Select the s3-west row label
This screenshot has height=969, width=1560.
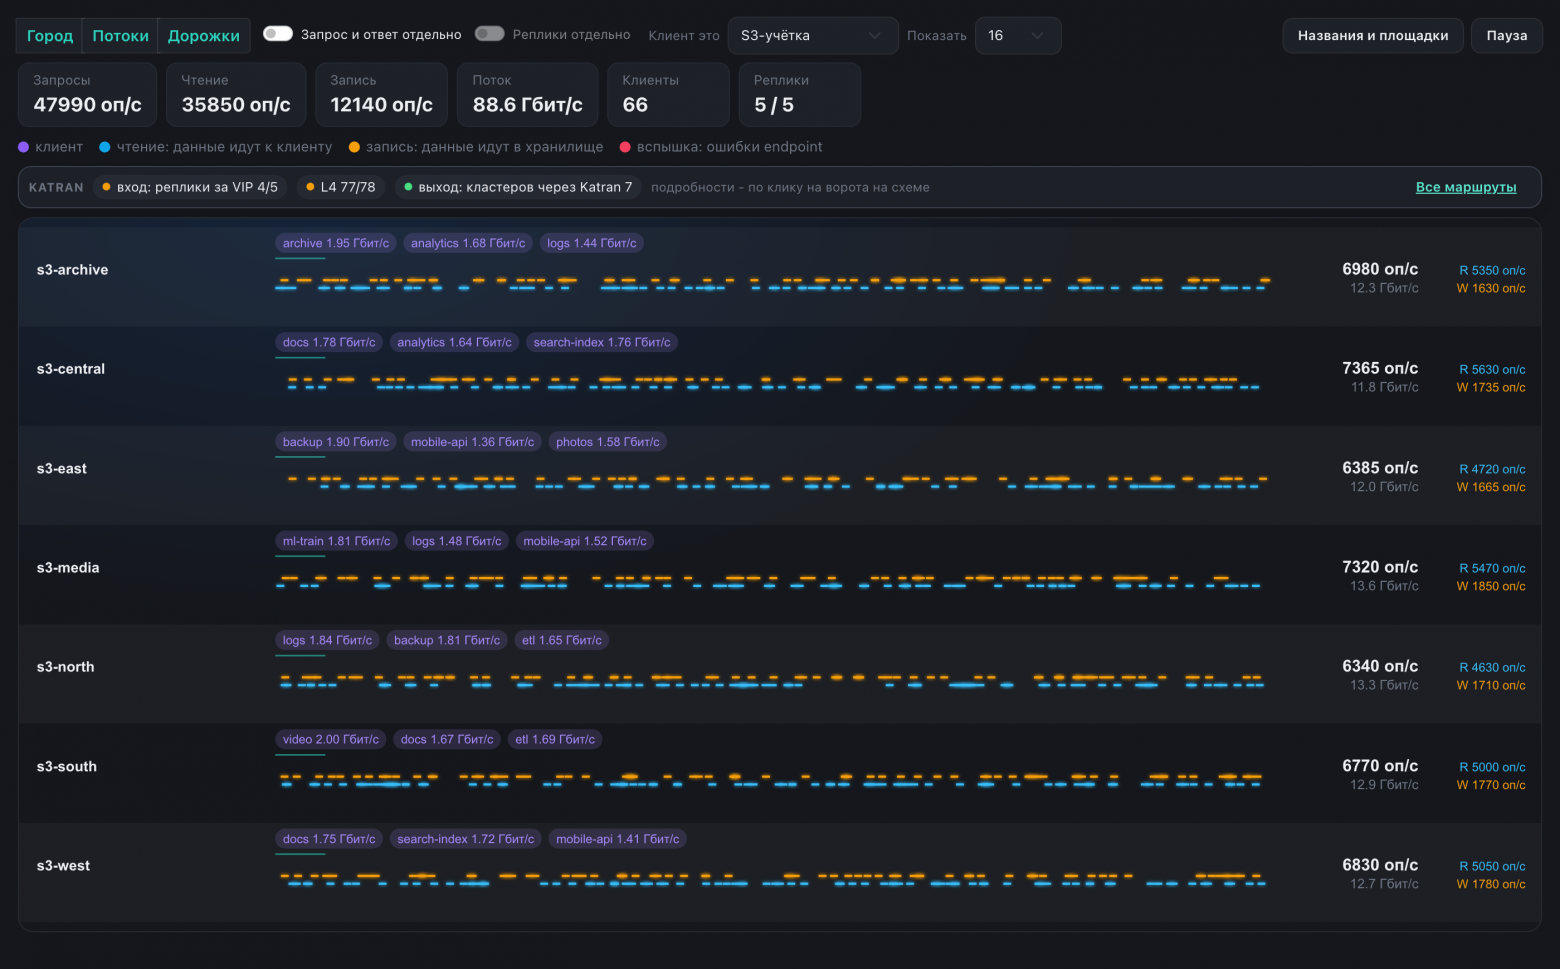pyautogui.click(x=63, y=866)
